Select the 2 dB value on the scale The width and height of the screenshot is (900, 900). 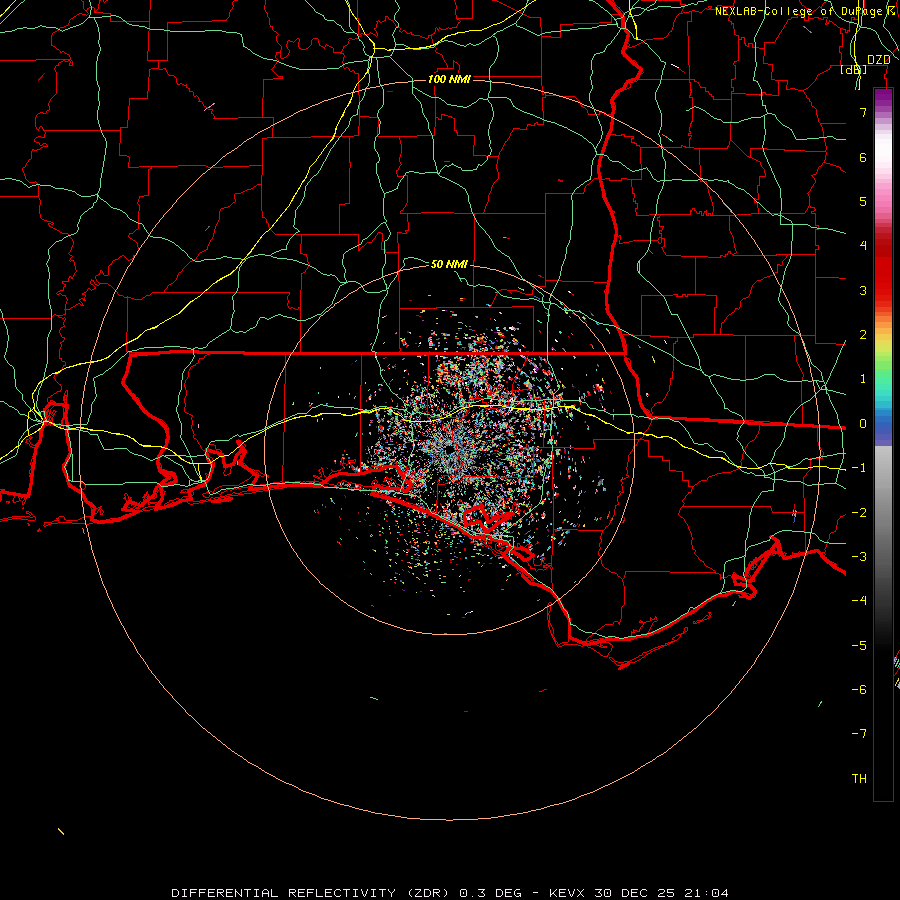pyautogui.click(x=863, y=335)
